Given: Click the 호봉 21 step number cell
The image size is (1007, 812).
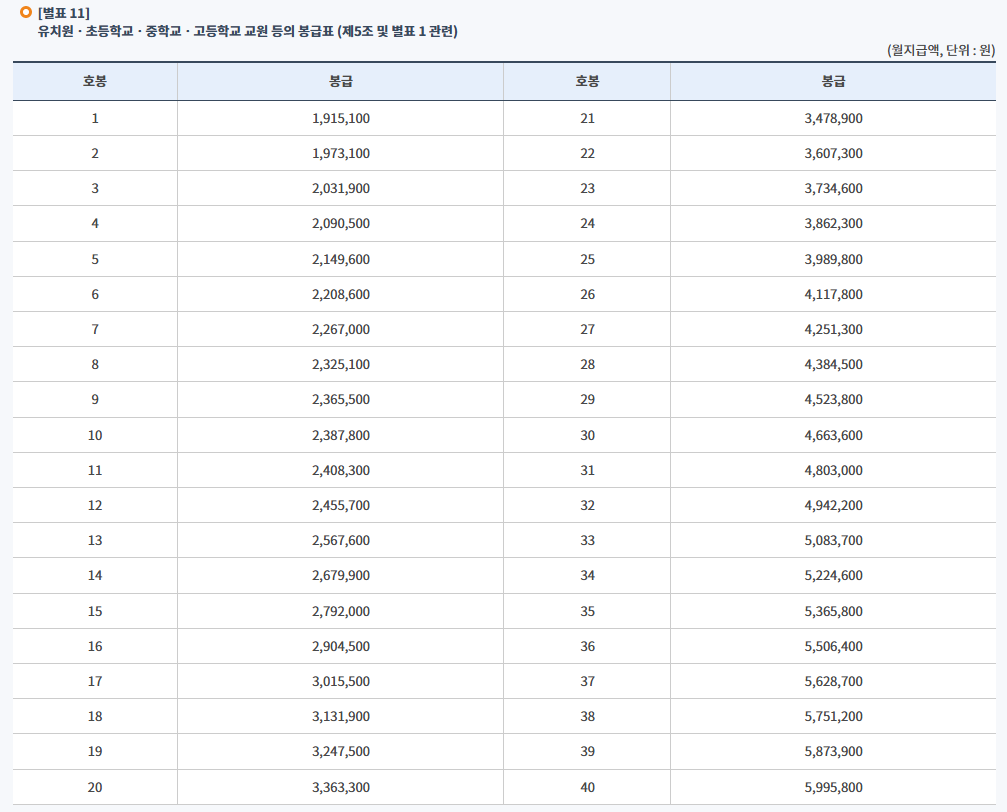Looking at the screenshot, I should (x=587, y=118).
